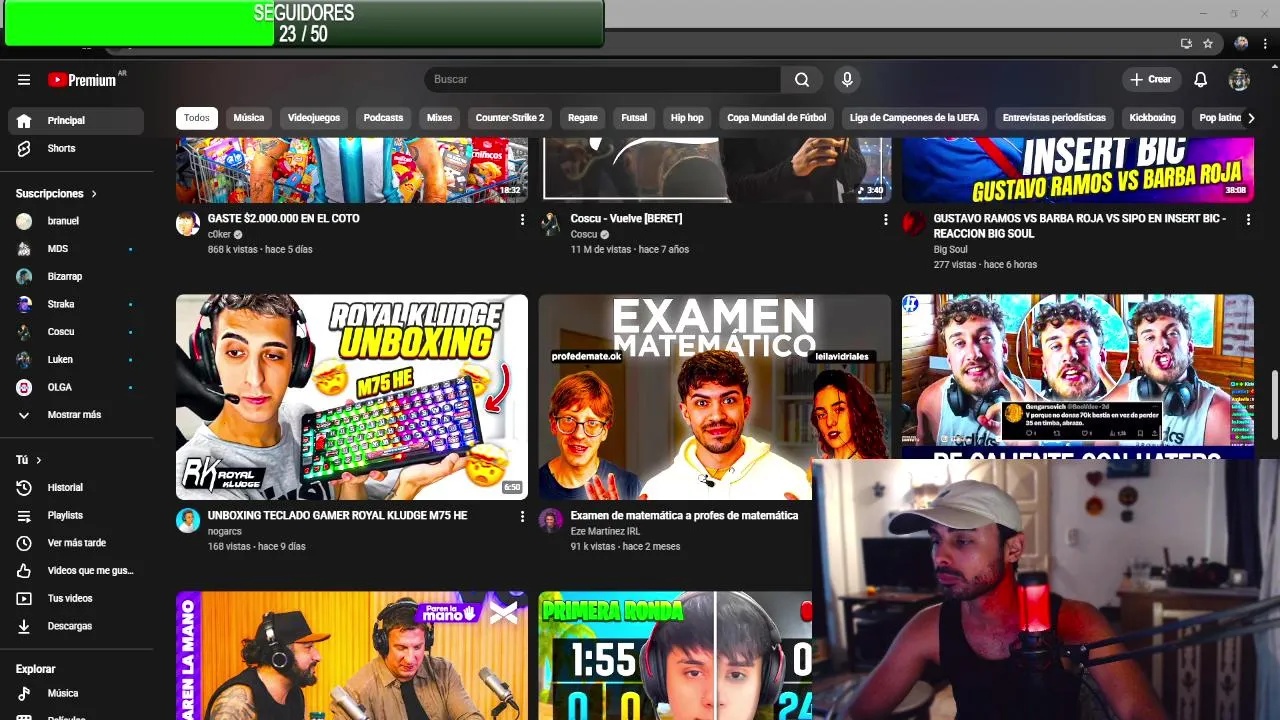Select the Música filter chip
The height and width of the screenshot is (720, 1280).
tap(249, 118)
